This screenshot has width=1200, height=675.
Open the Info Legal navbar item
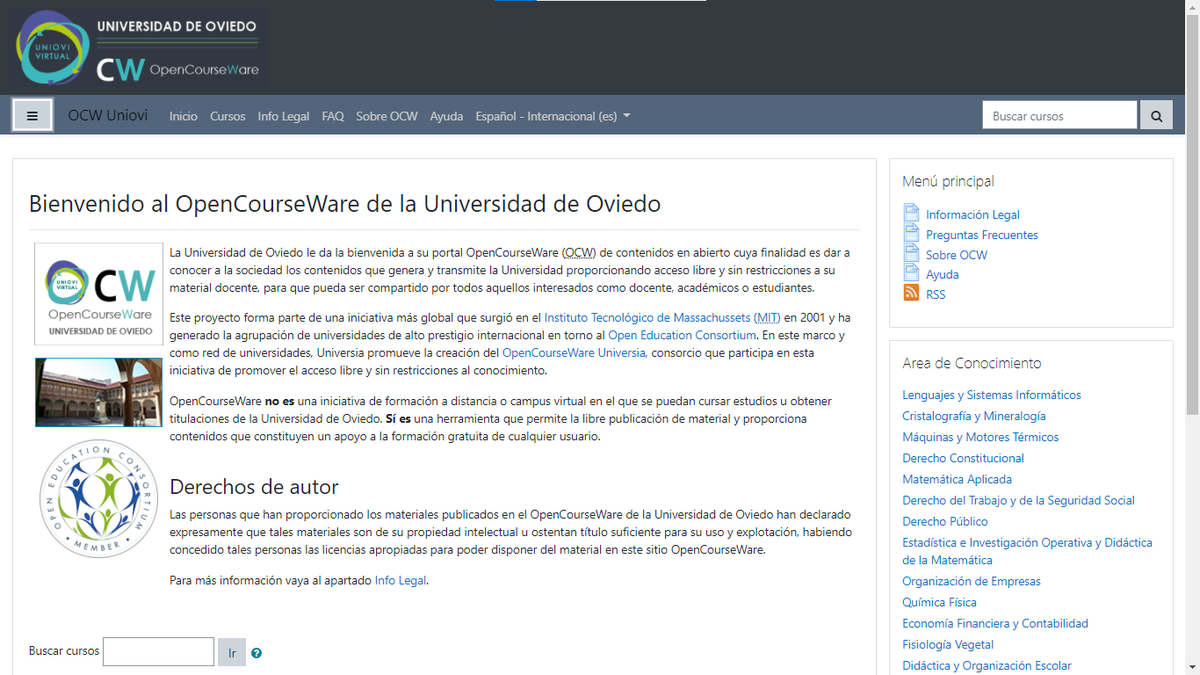click(x=284, y=116)
